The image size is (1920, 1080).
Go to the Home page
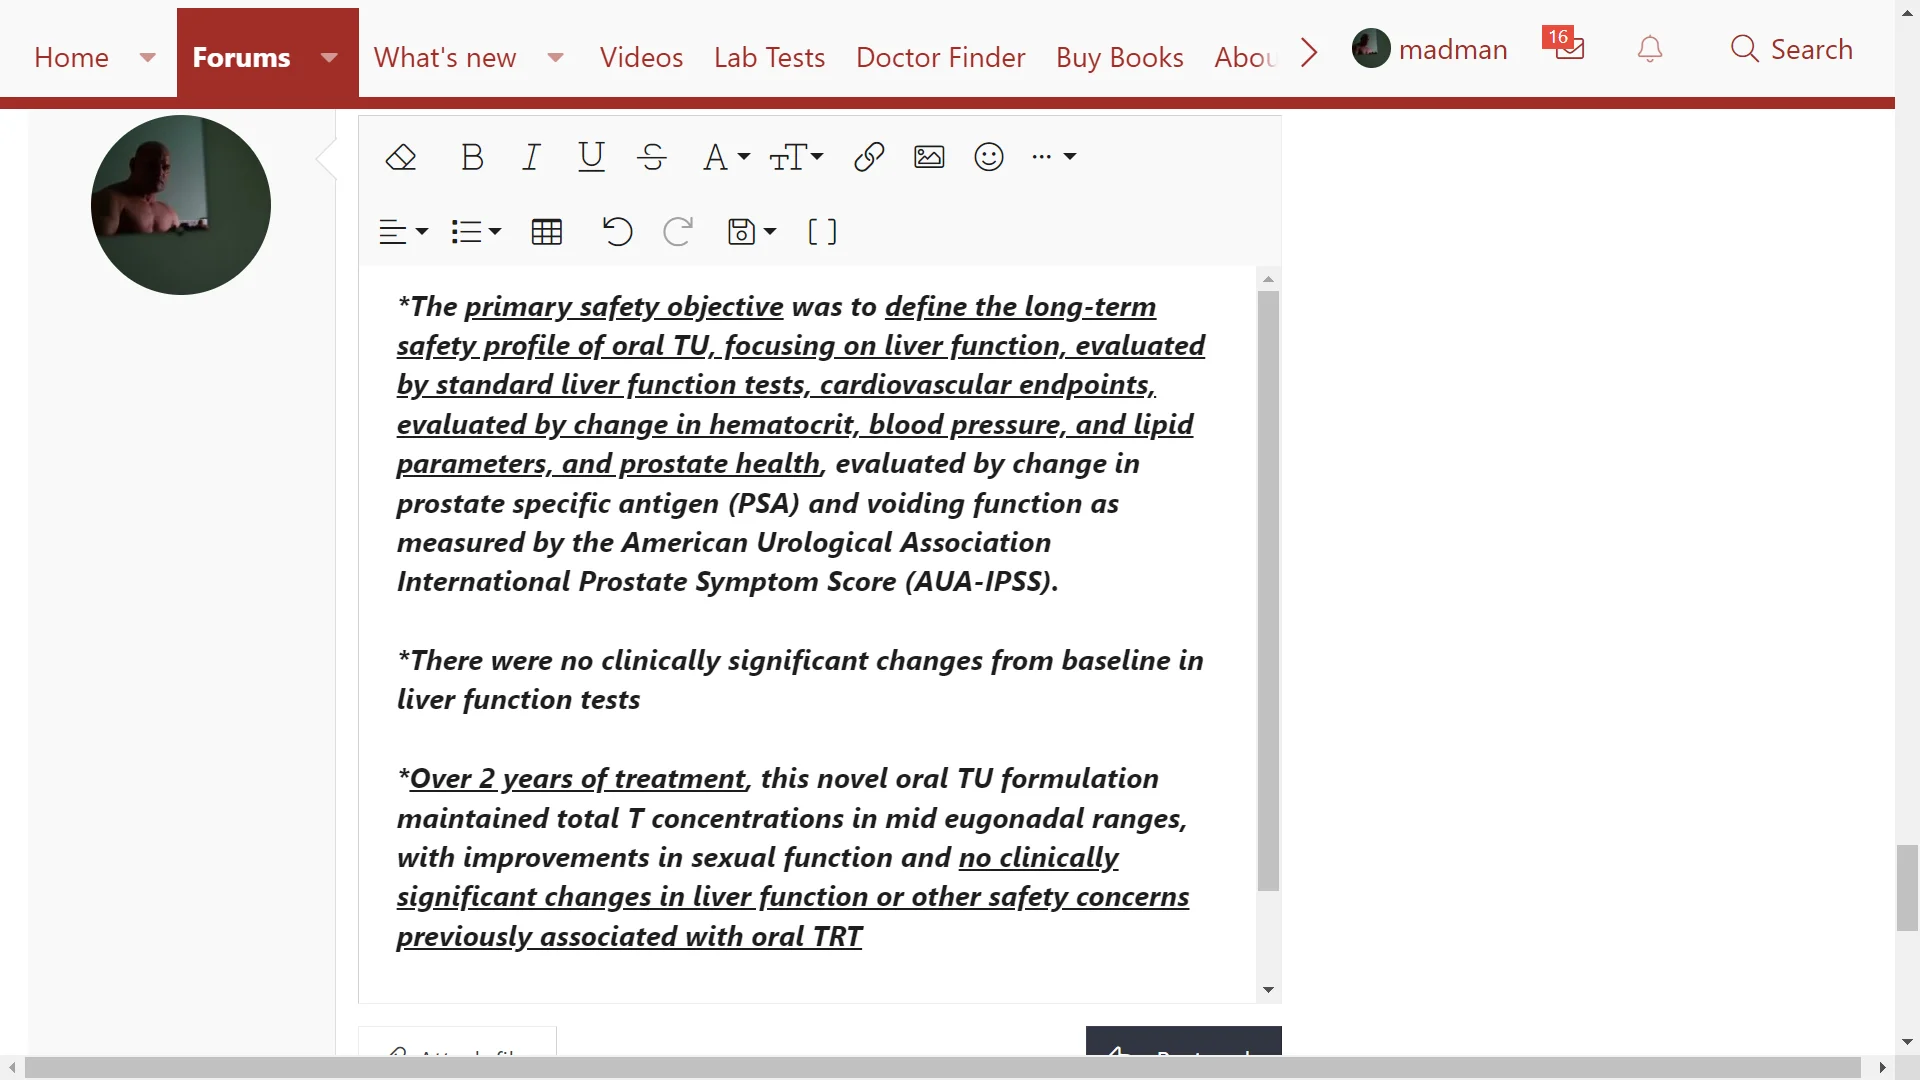click(x=71, y=57)
